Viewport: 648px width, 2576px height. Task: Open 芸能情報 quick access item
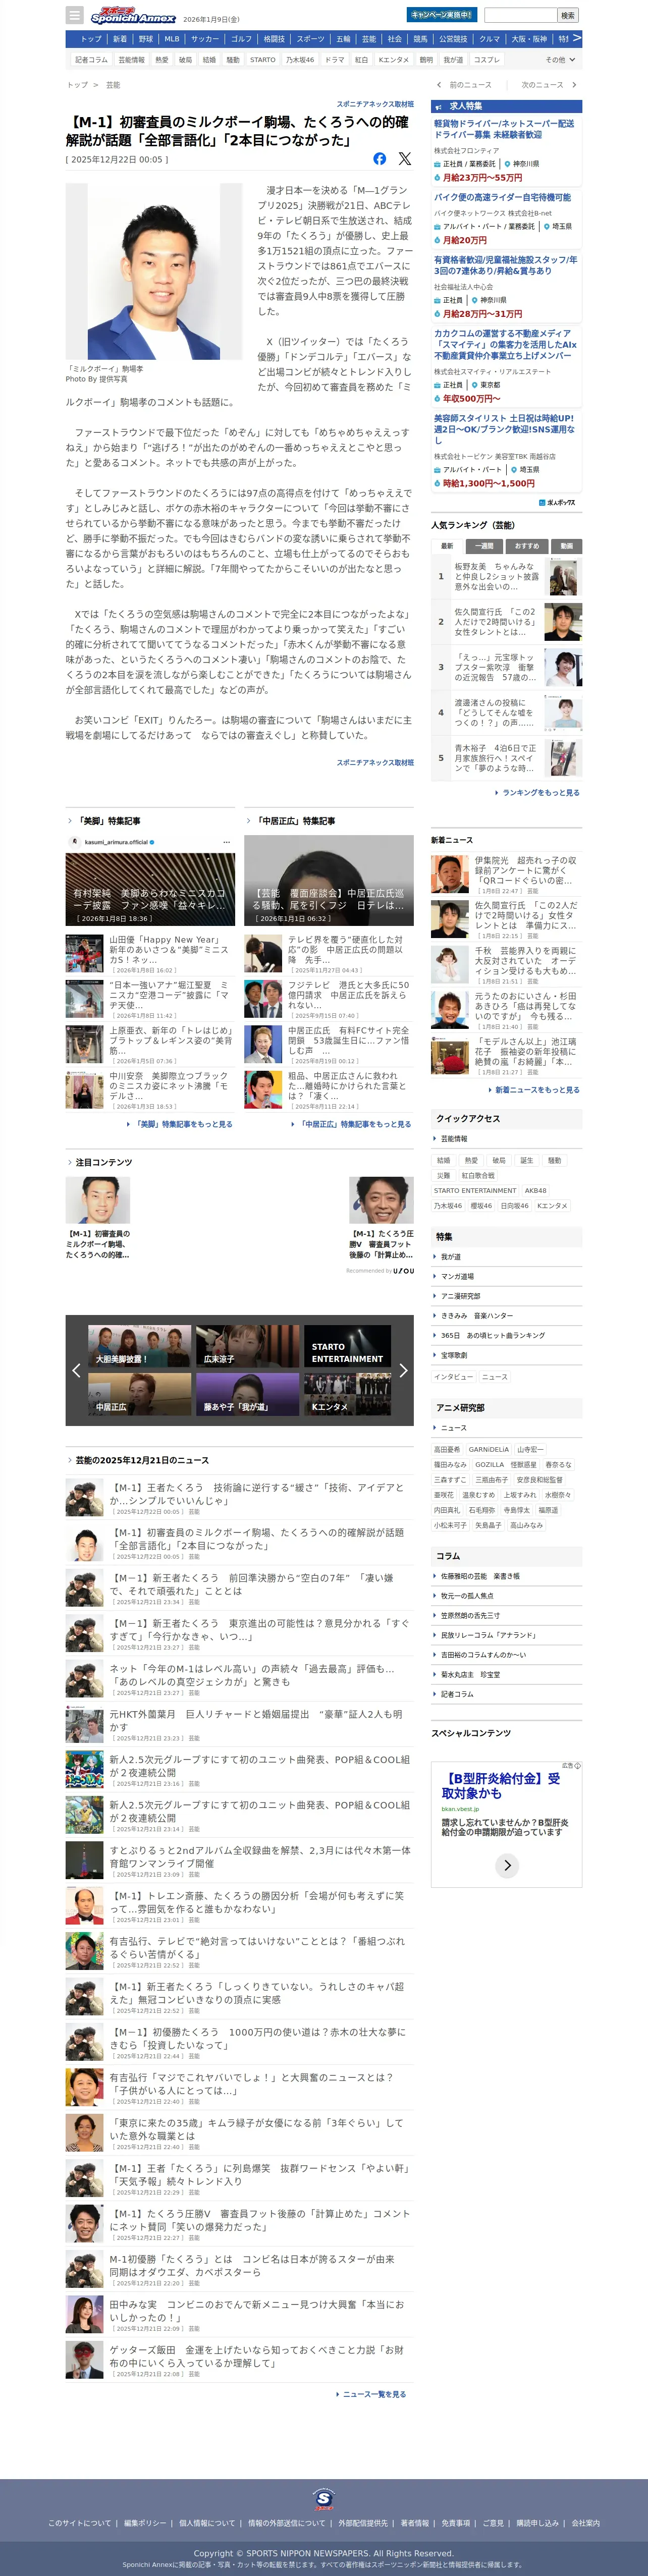tap(453, 1139)
